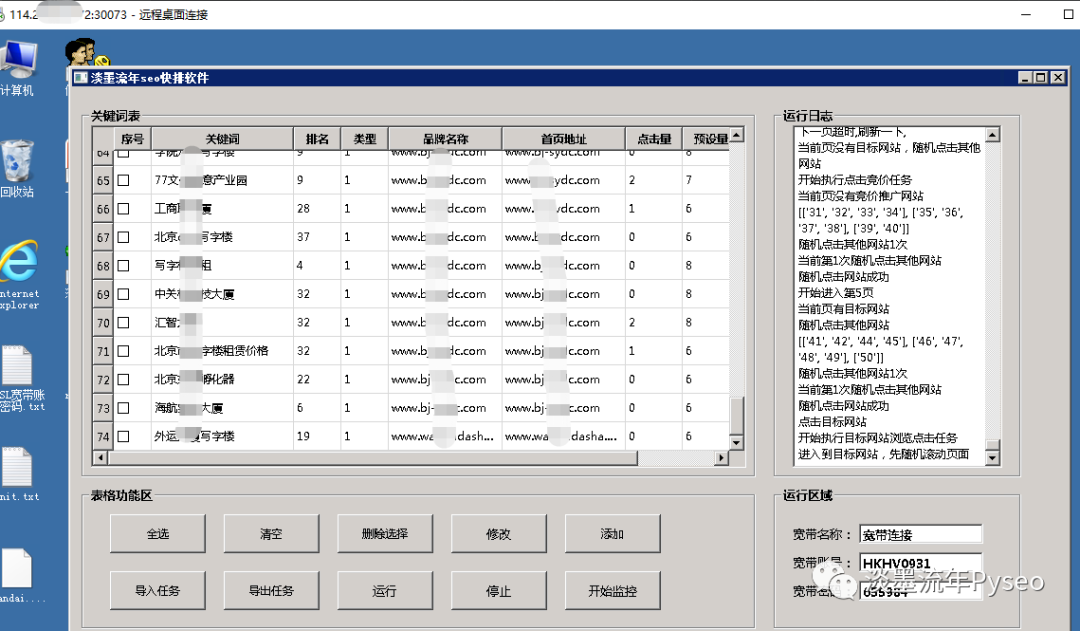The image size is (1080, 631).
Task: Start tasks with the 运行 button
Action: tap(385, 590)
